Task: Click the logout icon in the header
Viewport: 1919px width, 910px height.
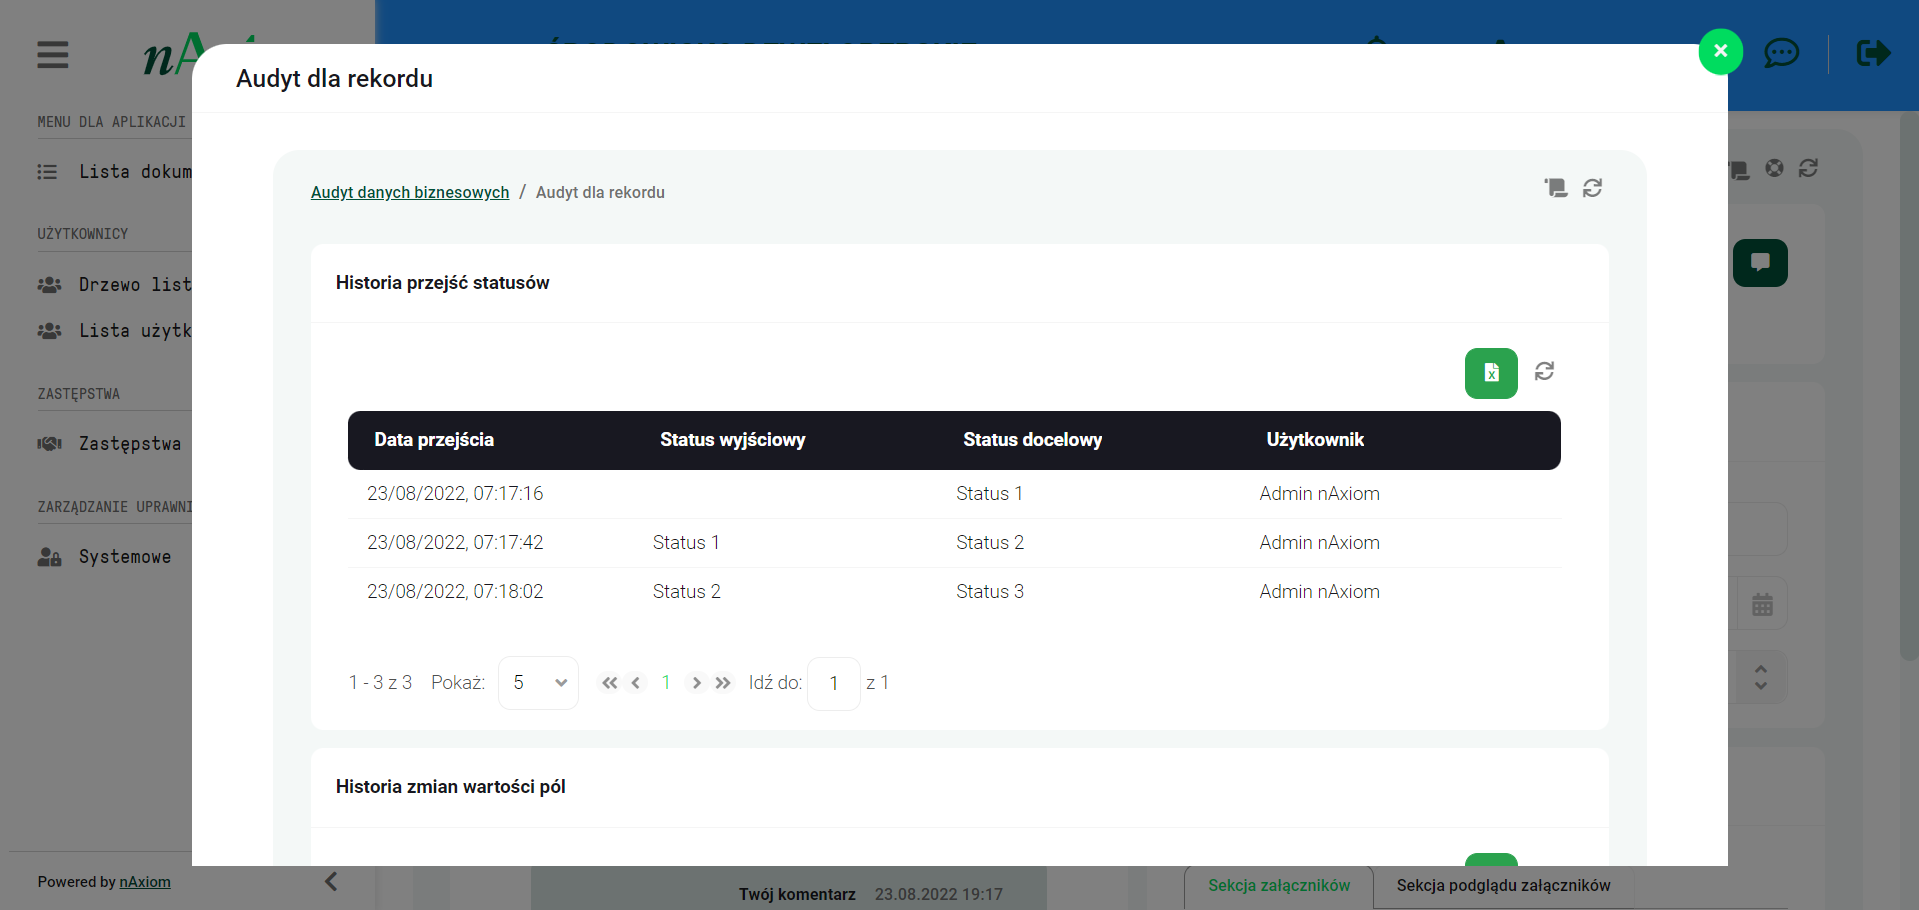Action: coord(1873,53)
